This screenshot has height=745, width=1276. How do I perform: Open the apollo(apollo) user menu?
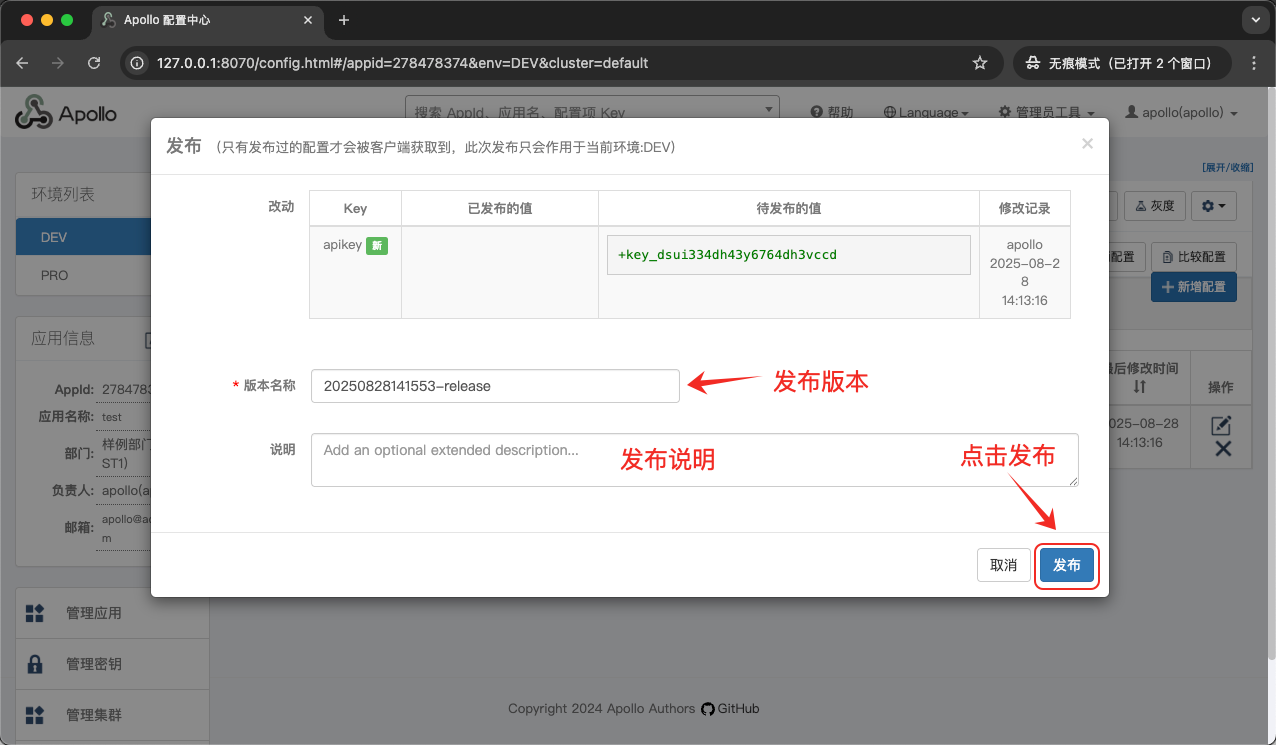point(1181,113)
